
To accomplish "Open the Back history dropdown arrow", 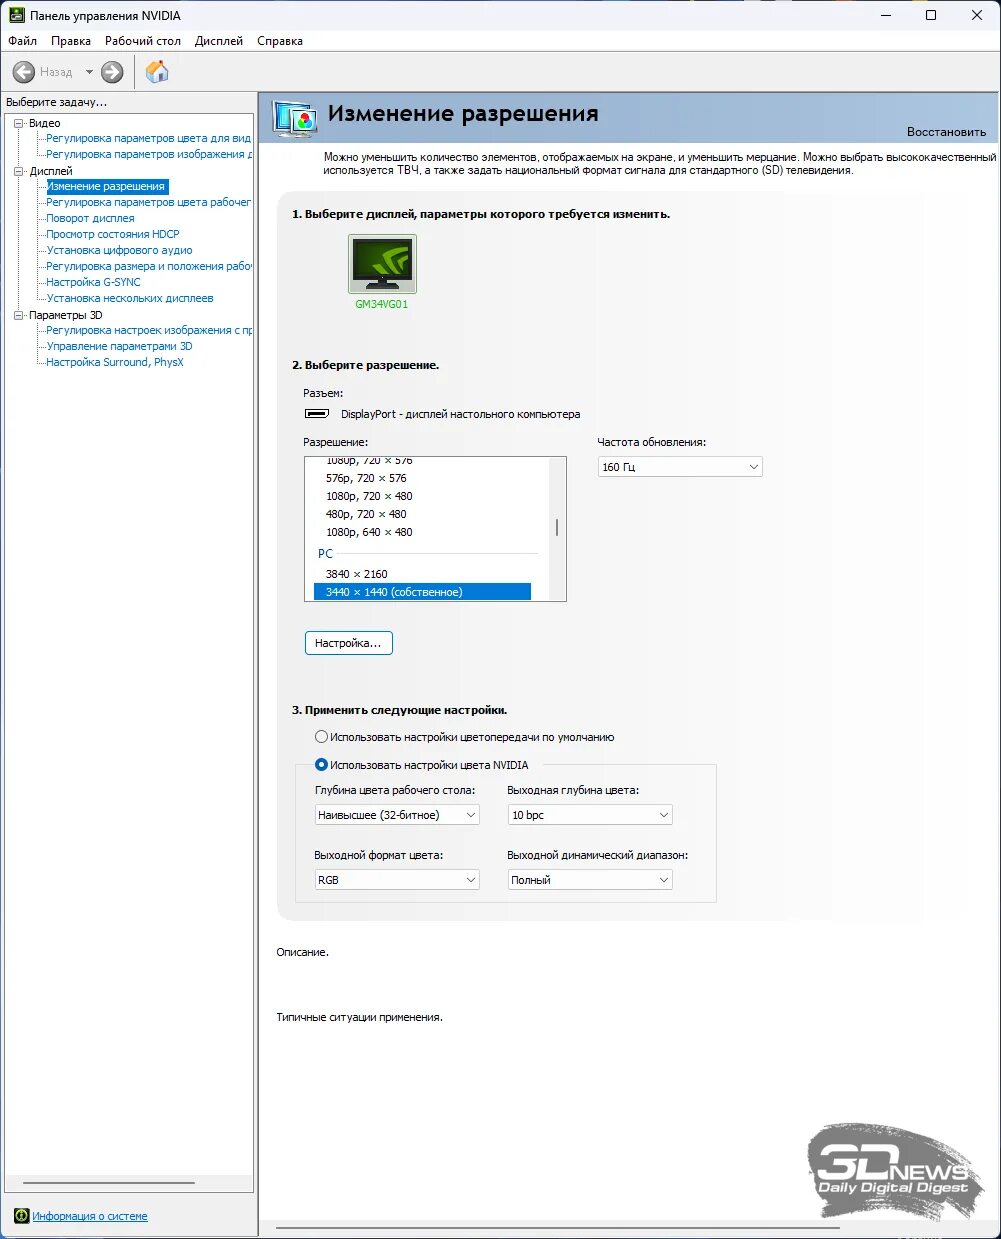I will (x=89, y=72).
